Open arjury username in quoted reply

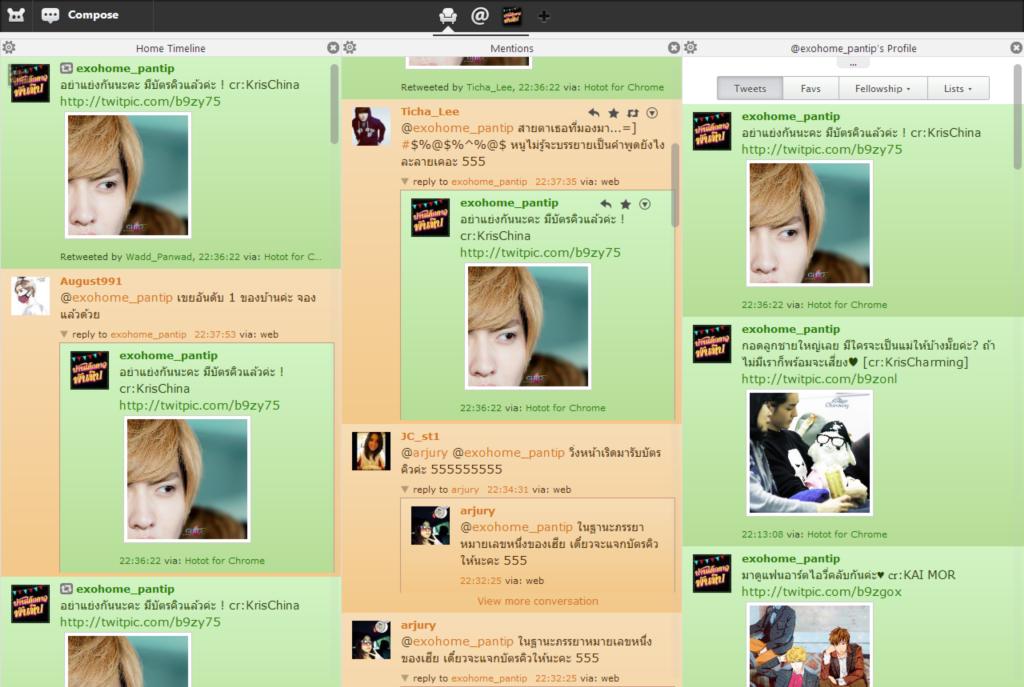477,511
